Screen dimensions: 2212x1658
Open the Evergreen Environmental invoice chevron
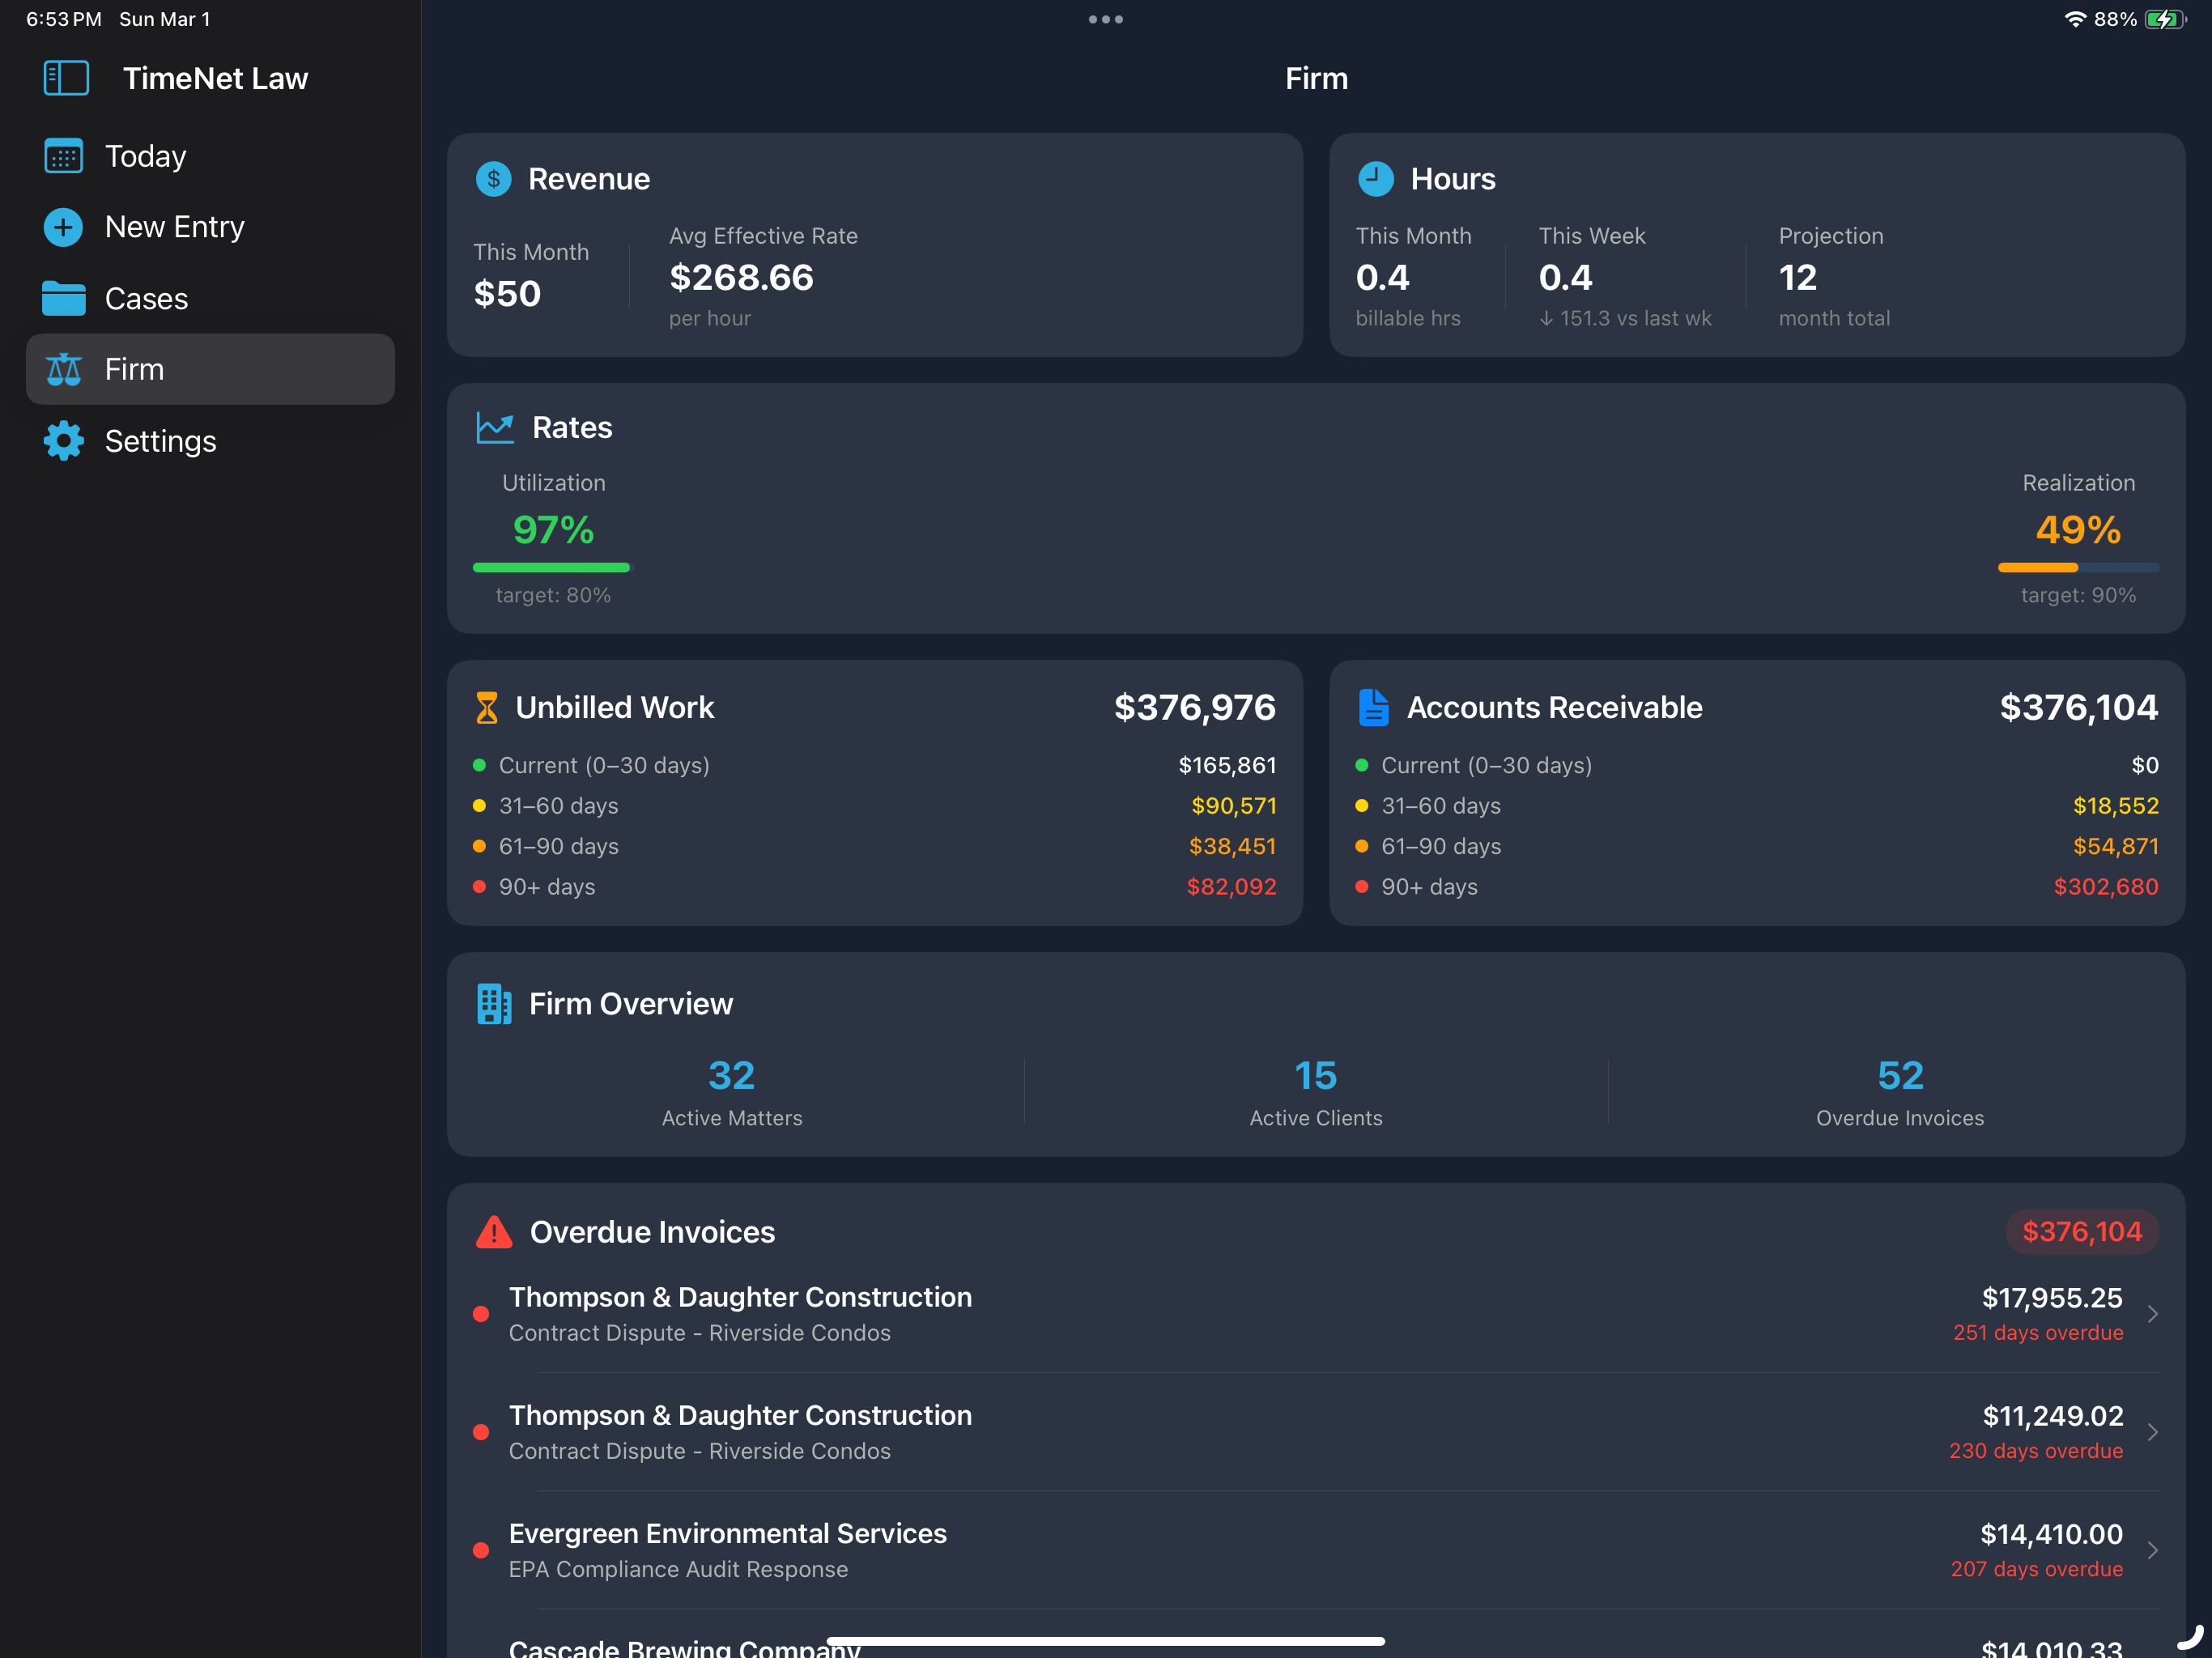click(x=2153, y=1550)
